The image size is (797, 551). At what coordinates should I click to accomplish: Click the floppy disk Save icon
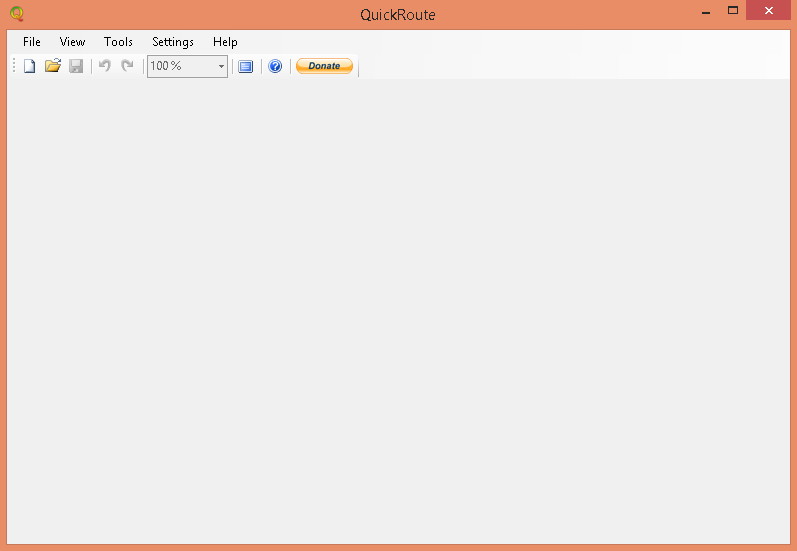(x=76, y=66)
